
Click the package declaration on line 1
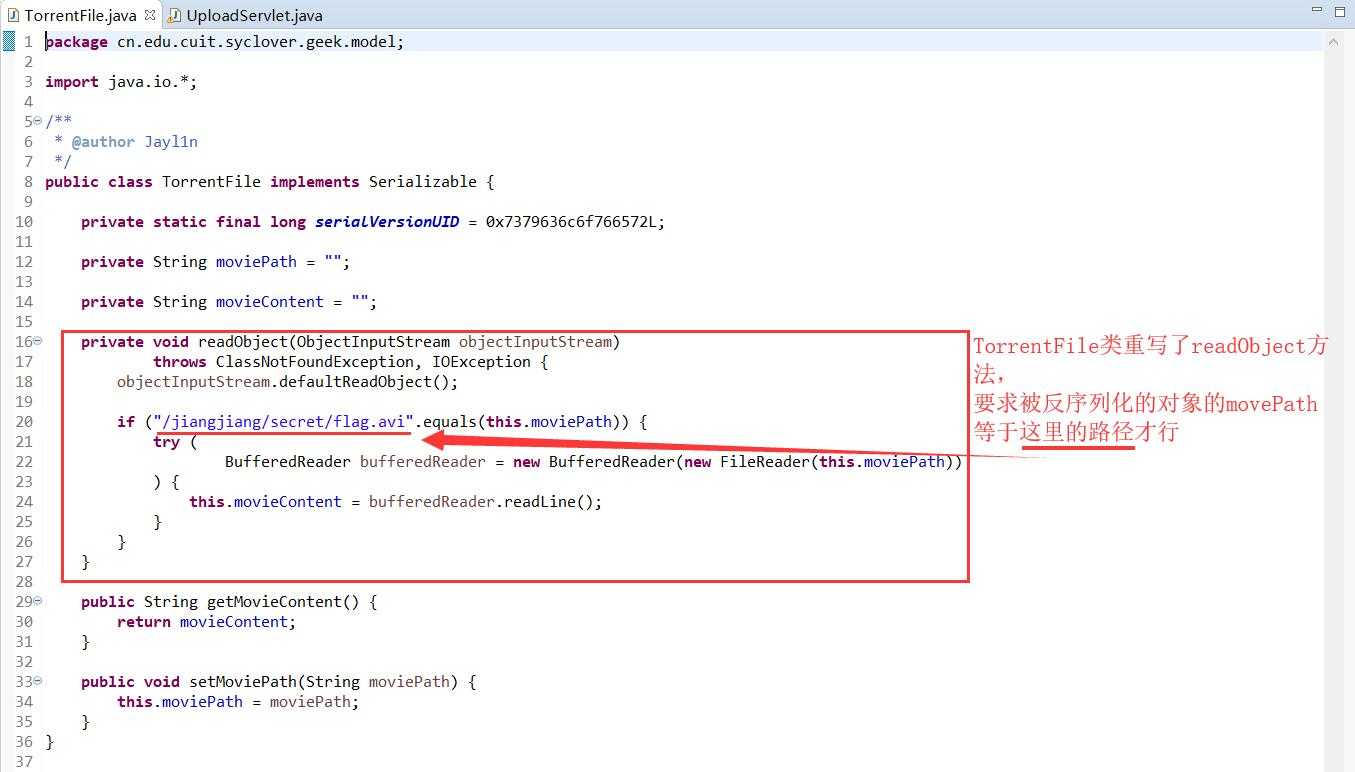pos(225,41)
